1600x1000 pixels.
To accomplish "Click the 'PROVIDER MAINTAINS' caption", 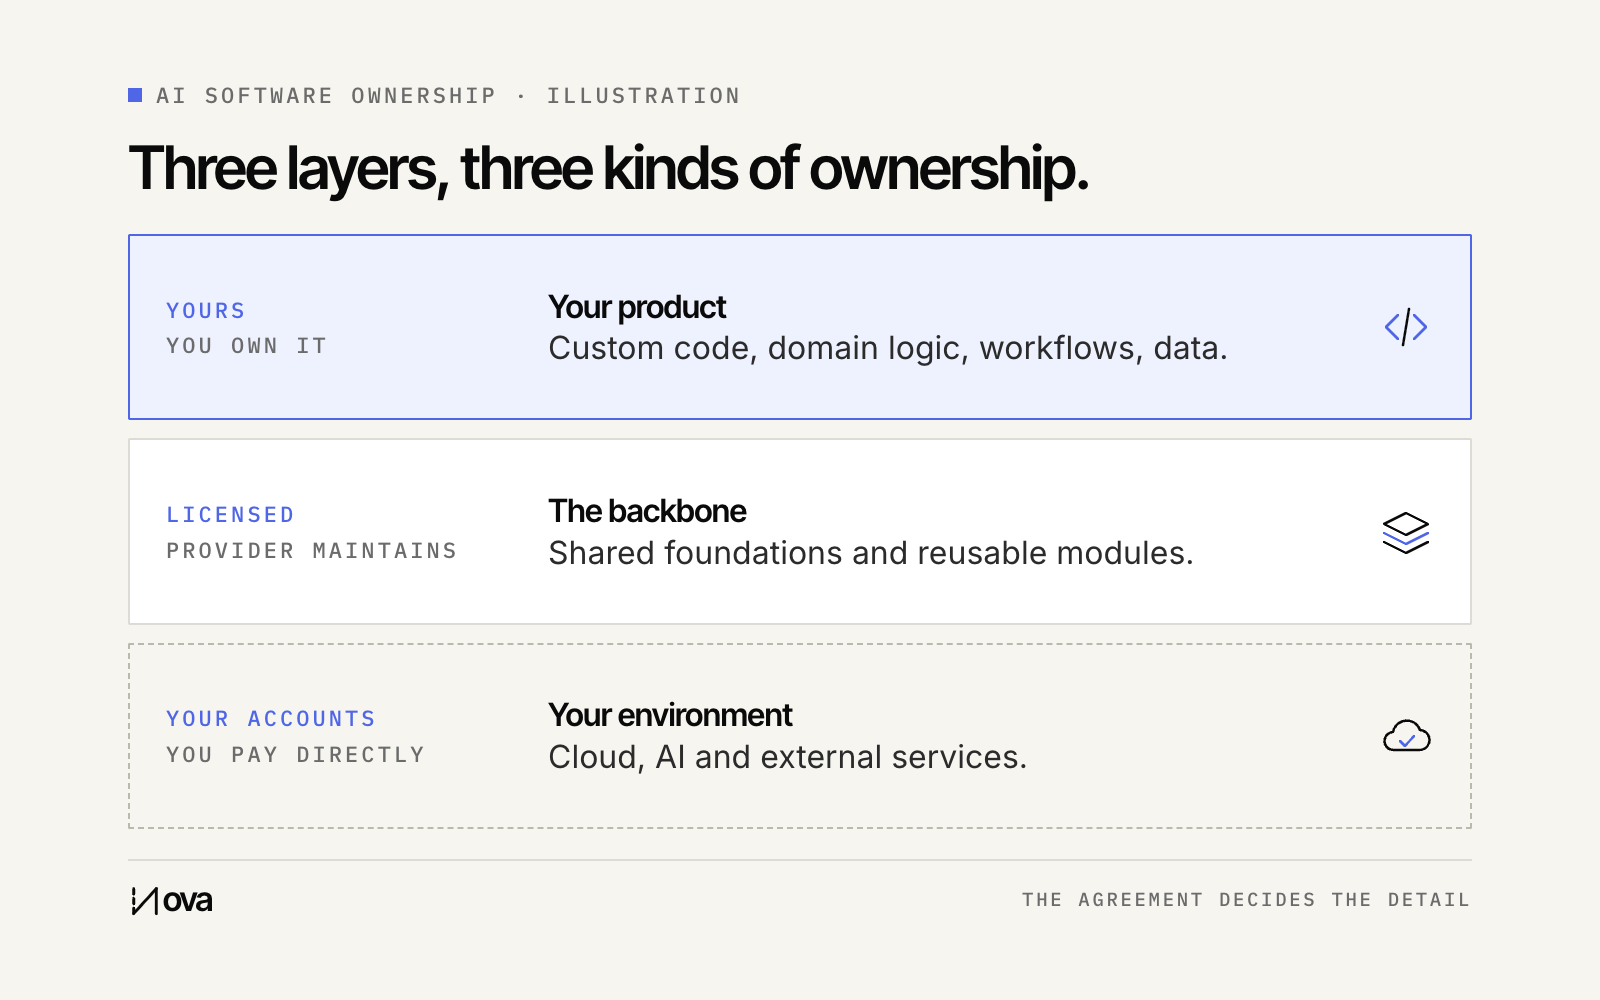I will pos(312,551).
